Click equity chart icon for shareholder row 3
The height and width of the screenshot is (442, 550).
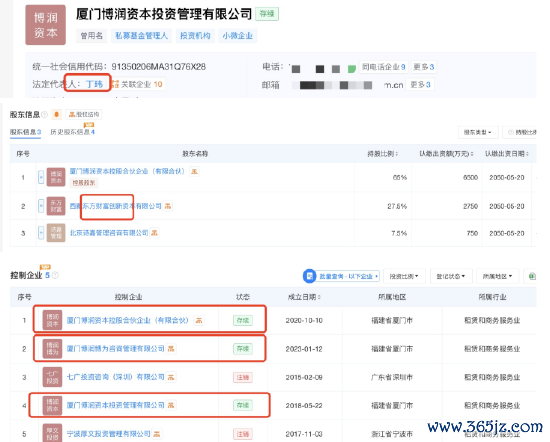(x=154, y=233)
